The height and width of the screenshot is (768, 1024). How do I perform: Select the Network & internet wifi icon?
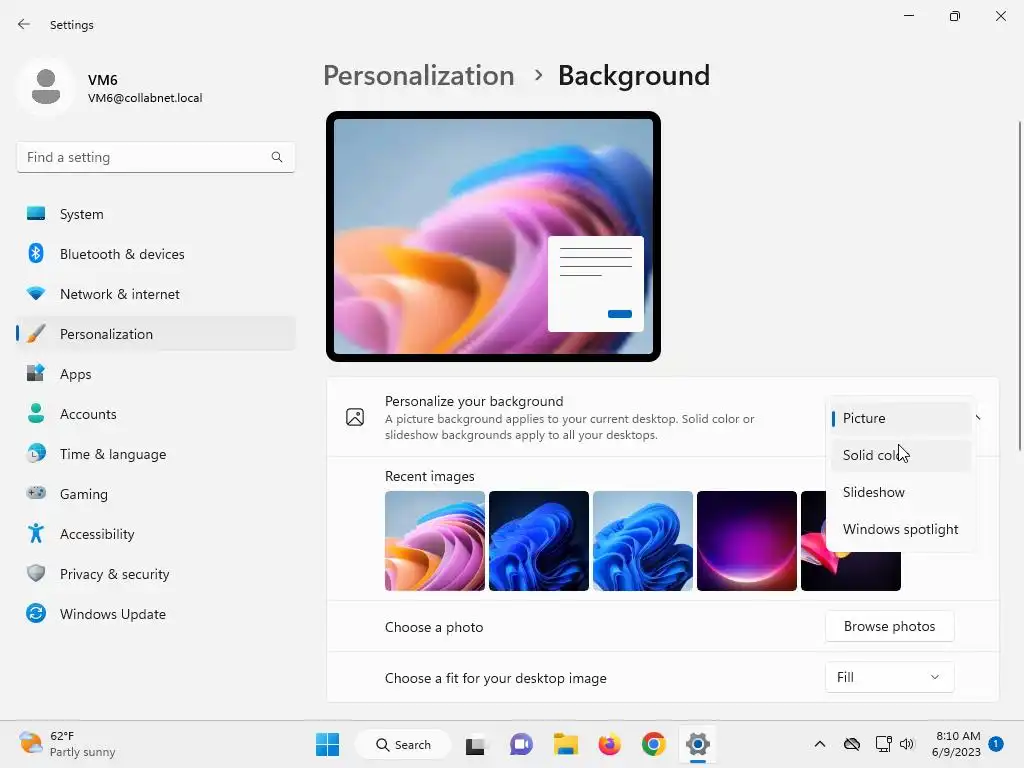coord(36,294)
